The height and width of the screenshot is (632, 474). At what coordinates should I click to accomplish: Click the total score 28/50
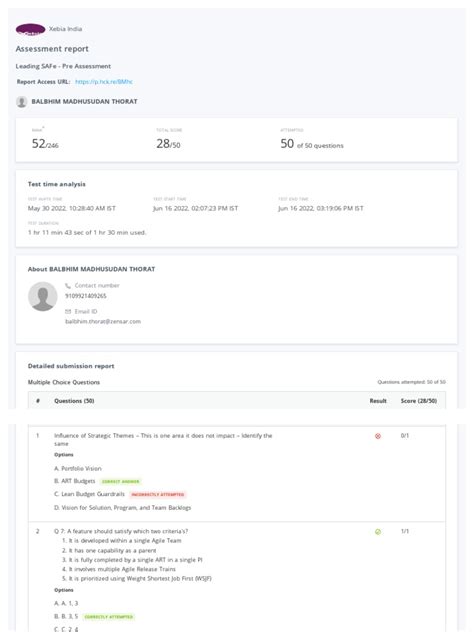point(168,143)
